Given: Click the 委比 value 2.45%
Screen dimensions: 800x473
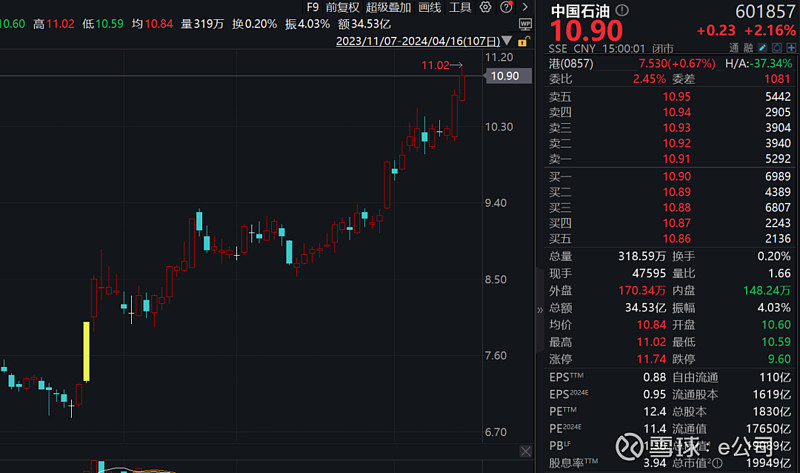Looking at the screenshot, I should coord(649,79).
